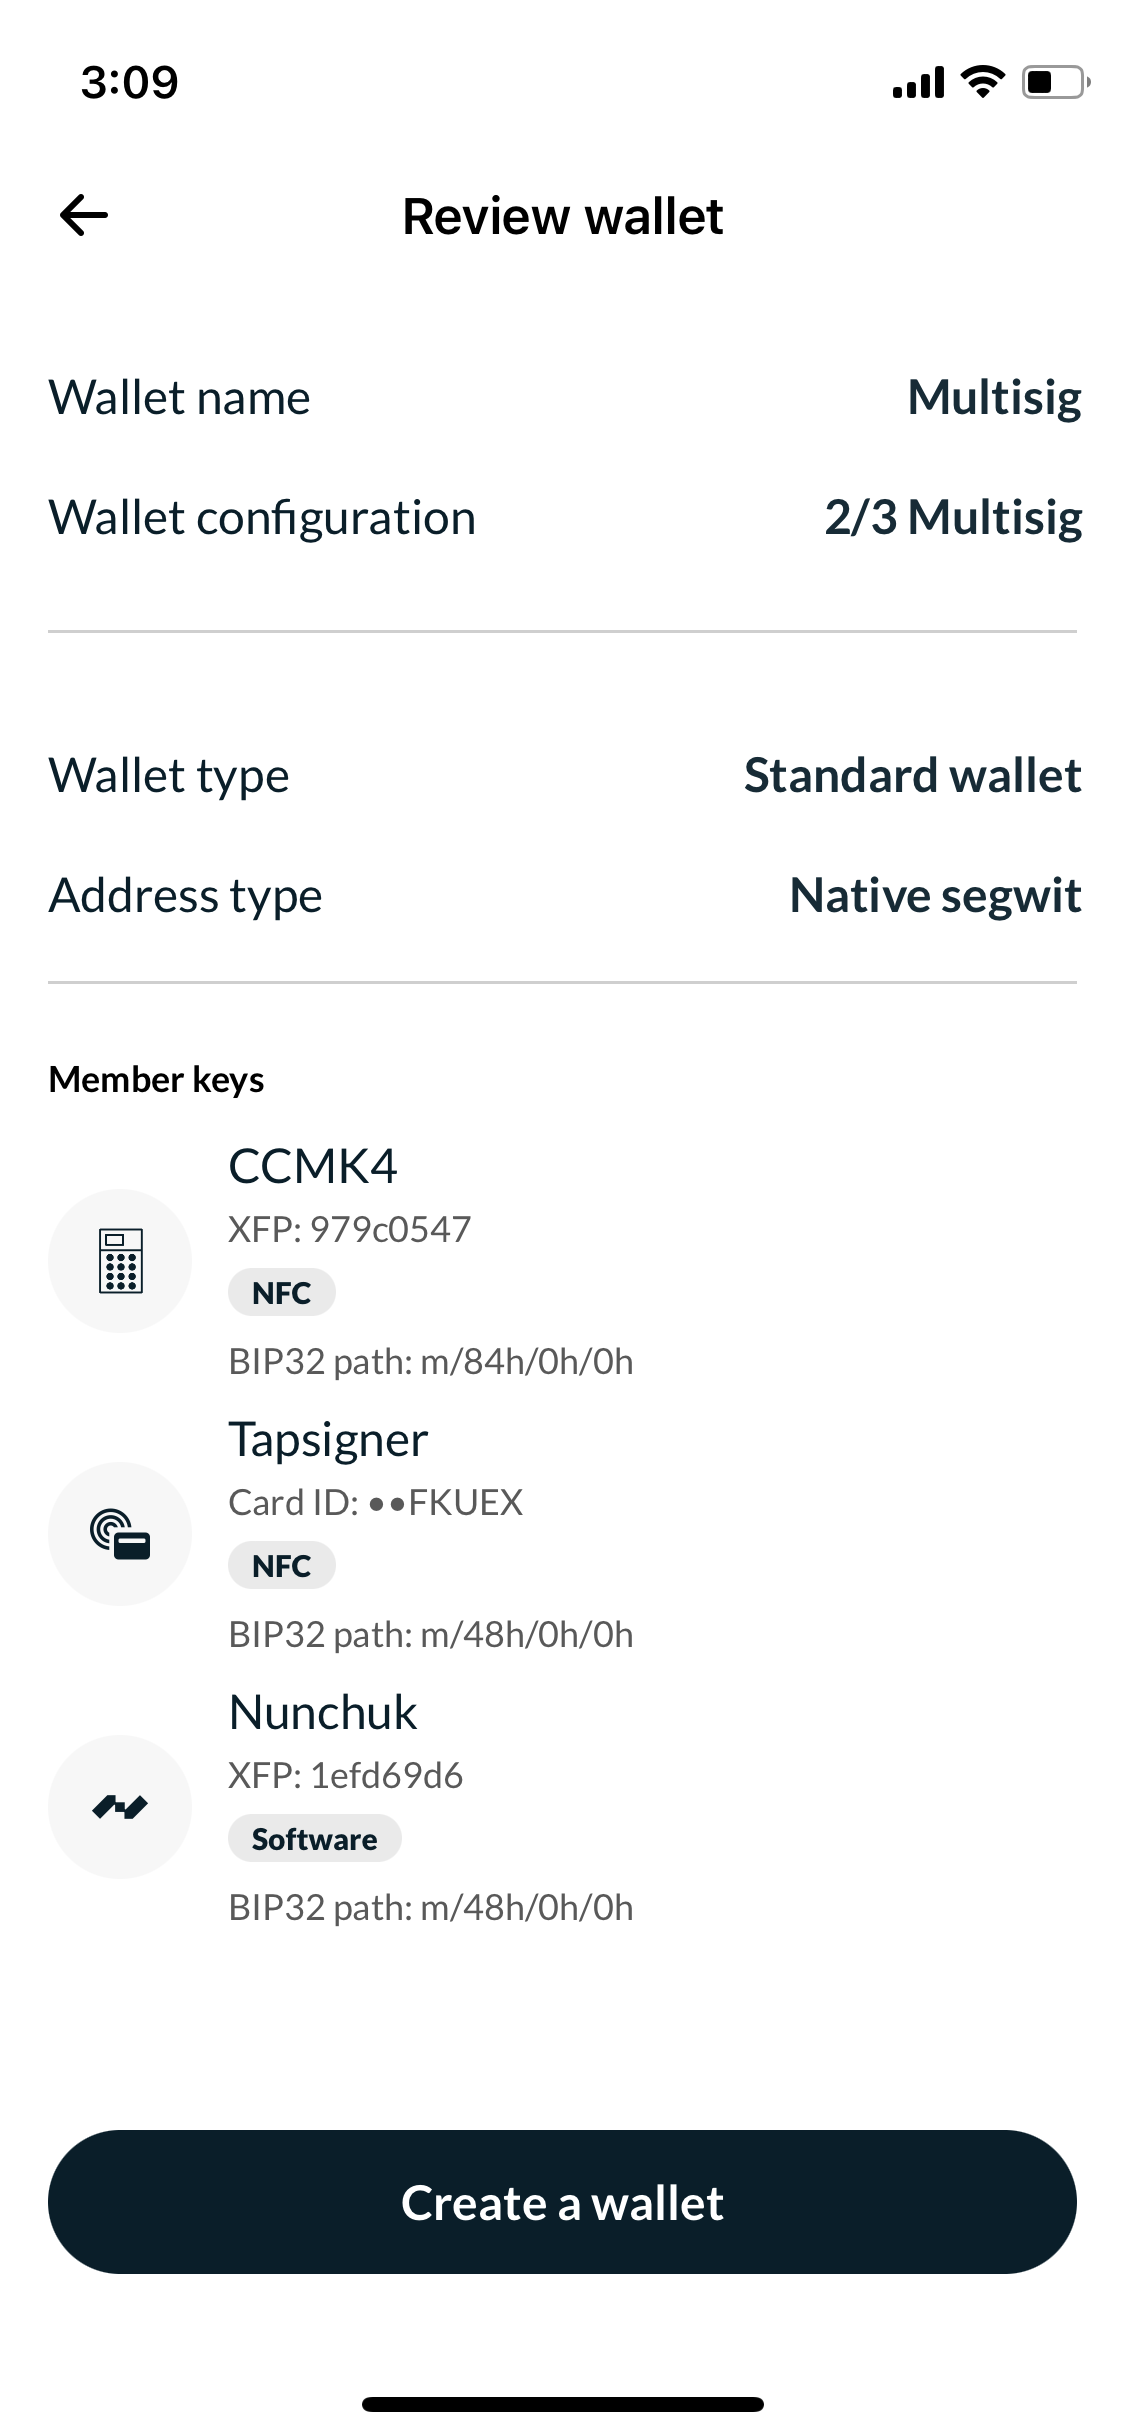Screen dimensions: 1125x2436
Task: Tap the Wi-Fi status icon
Action: [x=983, y=82]
